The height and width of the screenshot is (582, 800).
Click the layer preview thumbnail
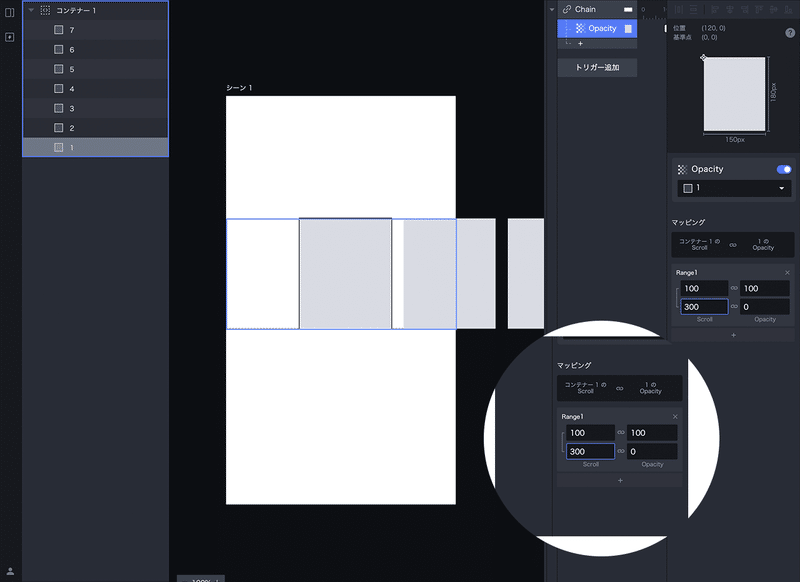coord(734,94)
